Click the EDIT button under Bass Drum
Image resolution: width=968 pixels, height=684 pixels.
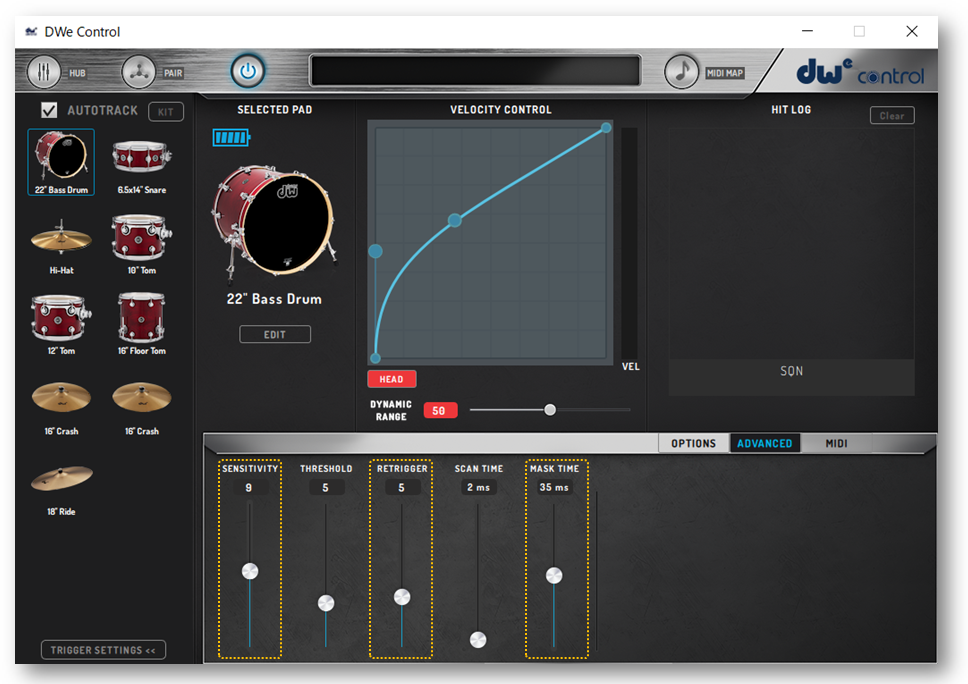(275, 334)
